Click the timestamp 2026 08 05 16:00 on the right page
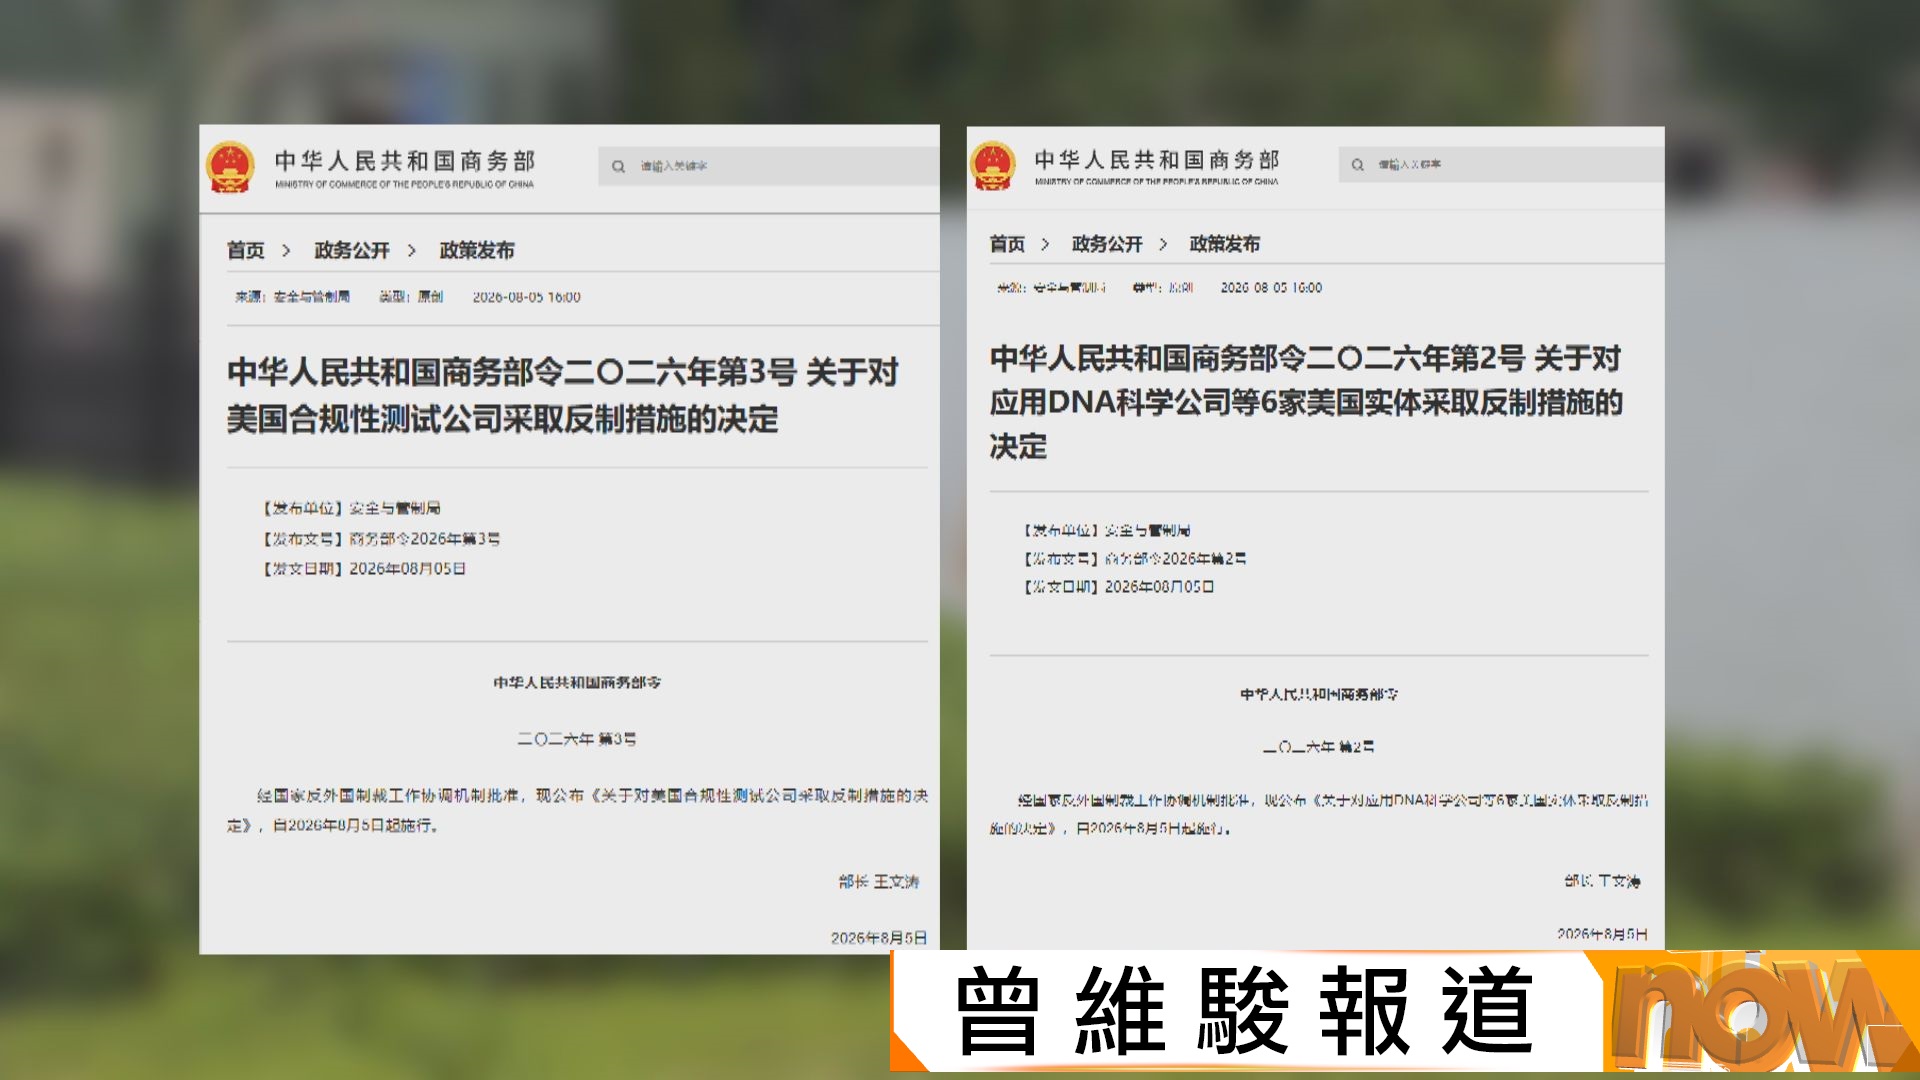This screenshot has width=1920, height=1080. (x=1271, y=288)
